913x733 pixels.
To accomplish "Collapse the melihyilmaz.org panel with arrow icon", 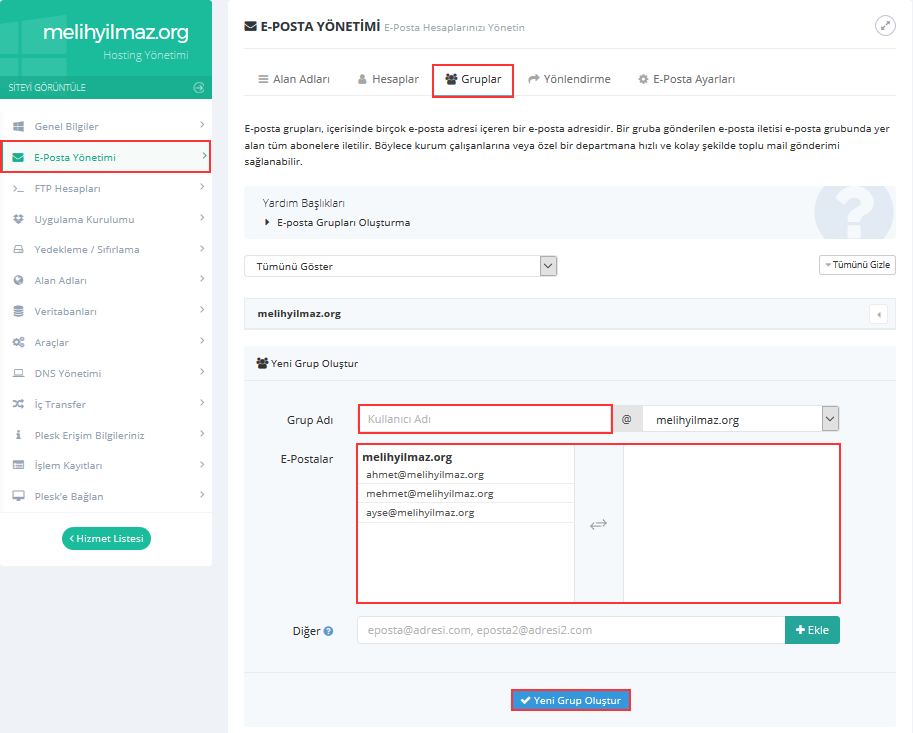I will (879, 314).
